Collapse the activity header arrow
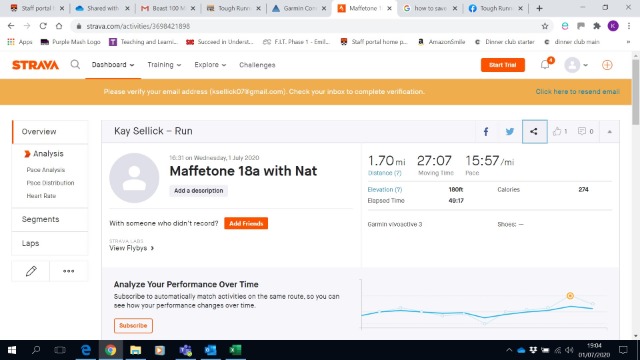 click(x=609, y=132)
